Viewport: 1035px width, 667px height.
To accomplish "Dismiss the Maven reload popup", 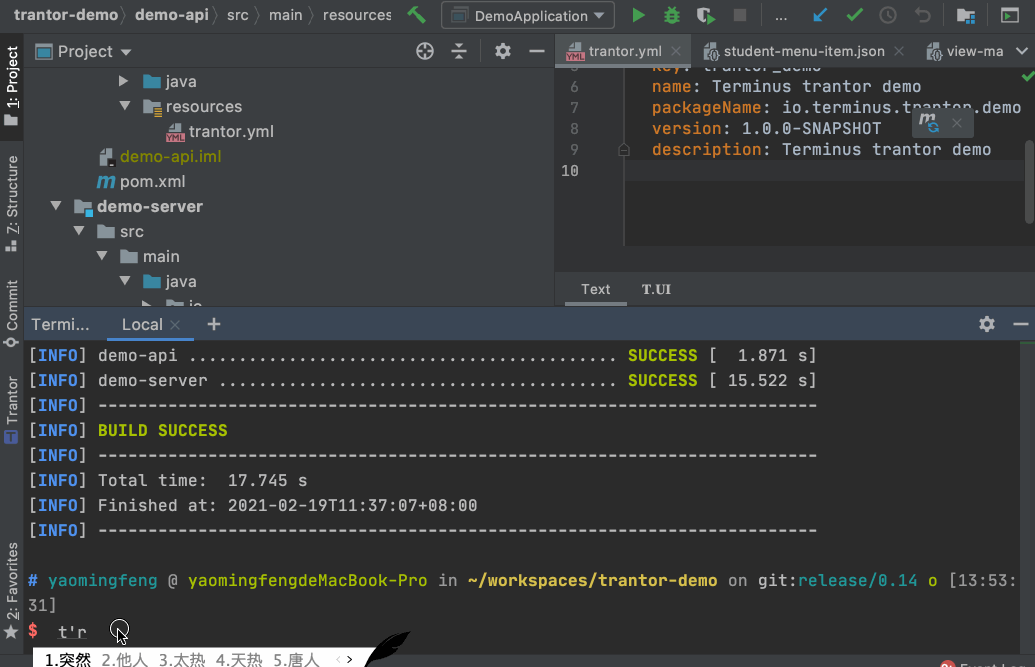I will pyautogui.click(x=956, y=123).
